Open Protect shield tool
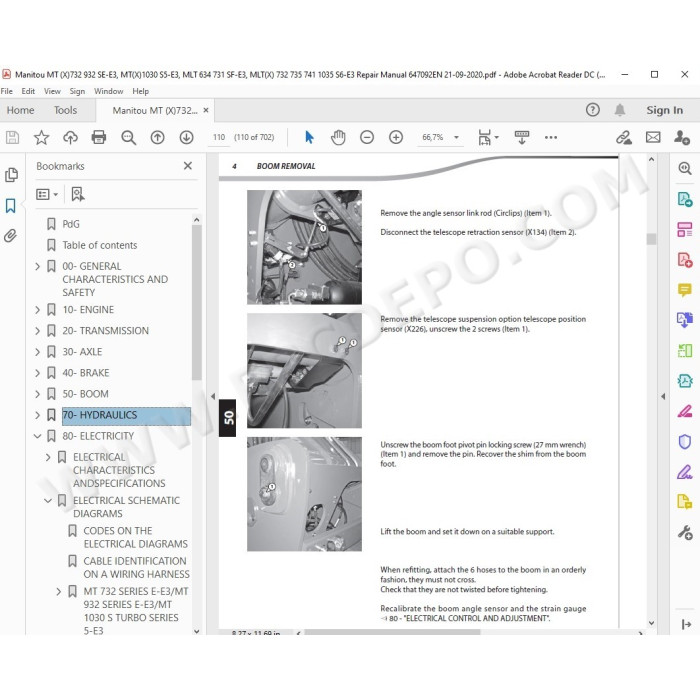 (684, 442)
